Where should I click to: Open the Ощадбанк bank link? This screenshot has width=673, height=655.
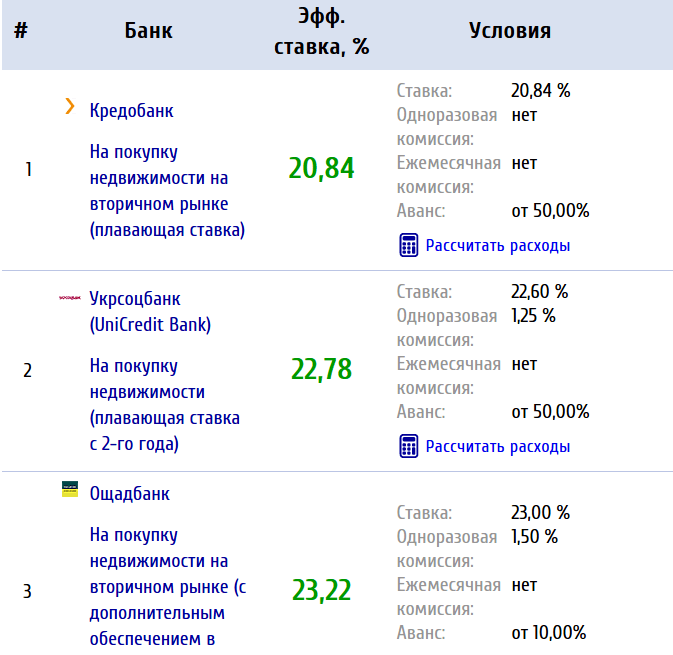[x=130, y=494]
